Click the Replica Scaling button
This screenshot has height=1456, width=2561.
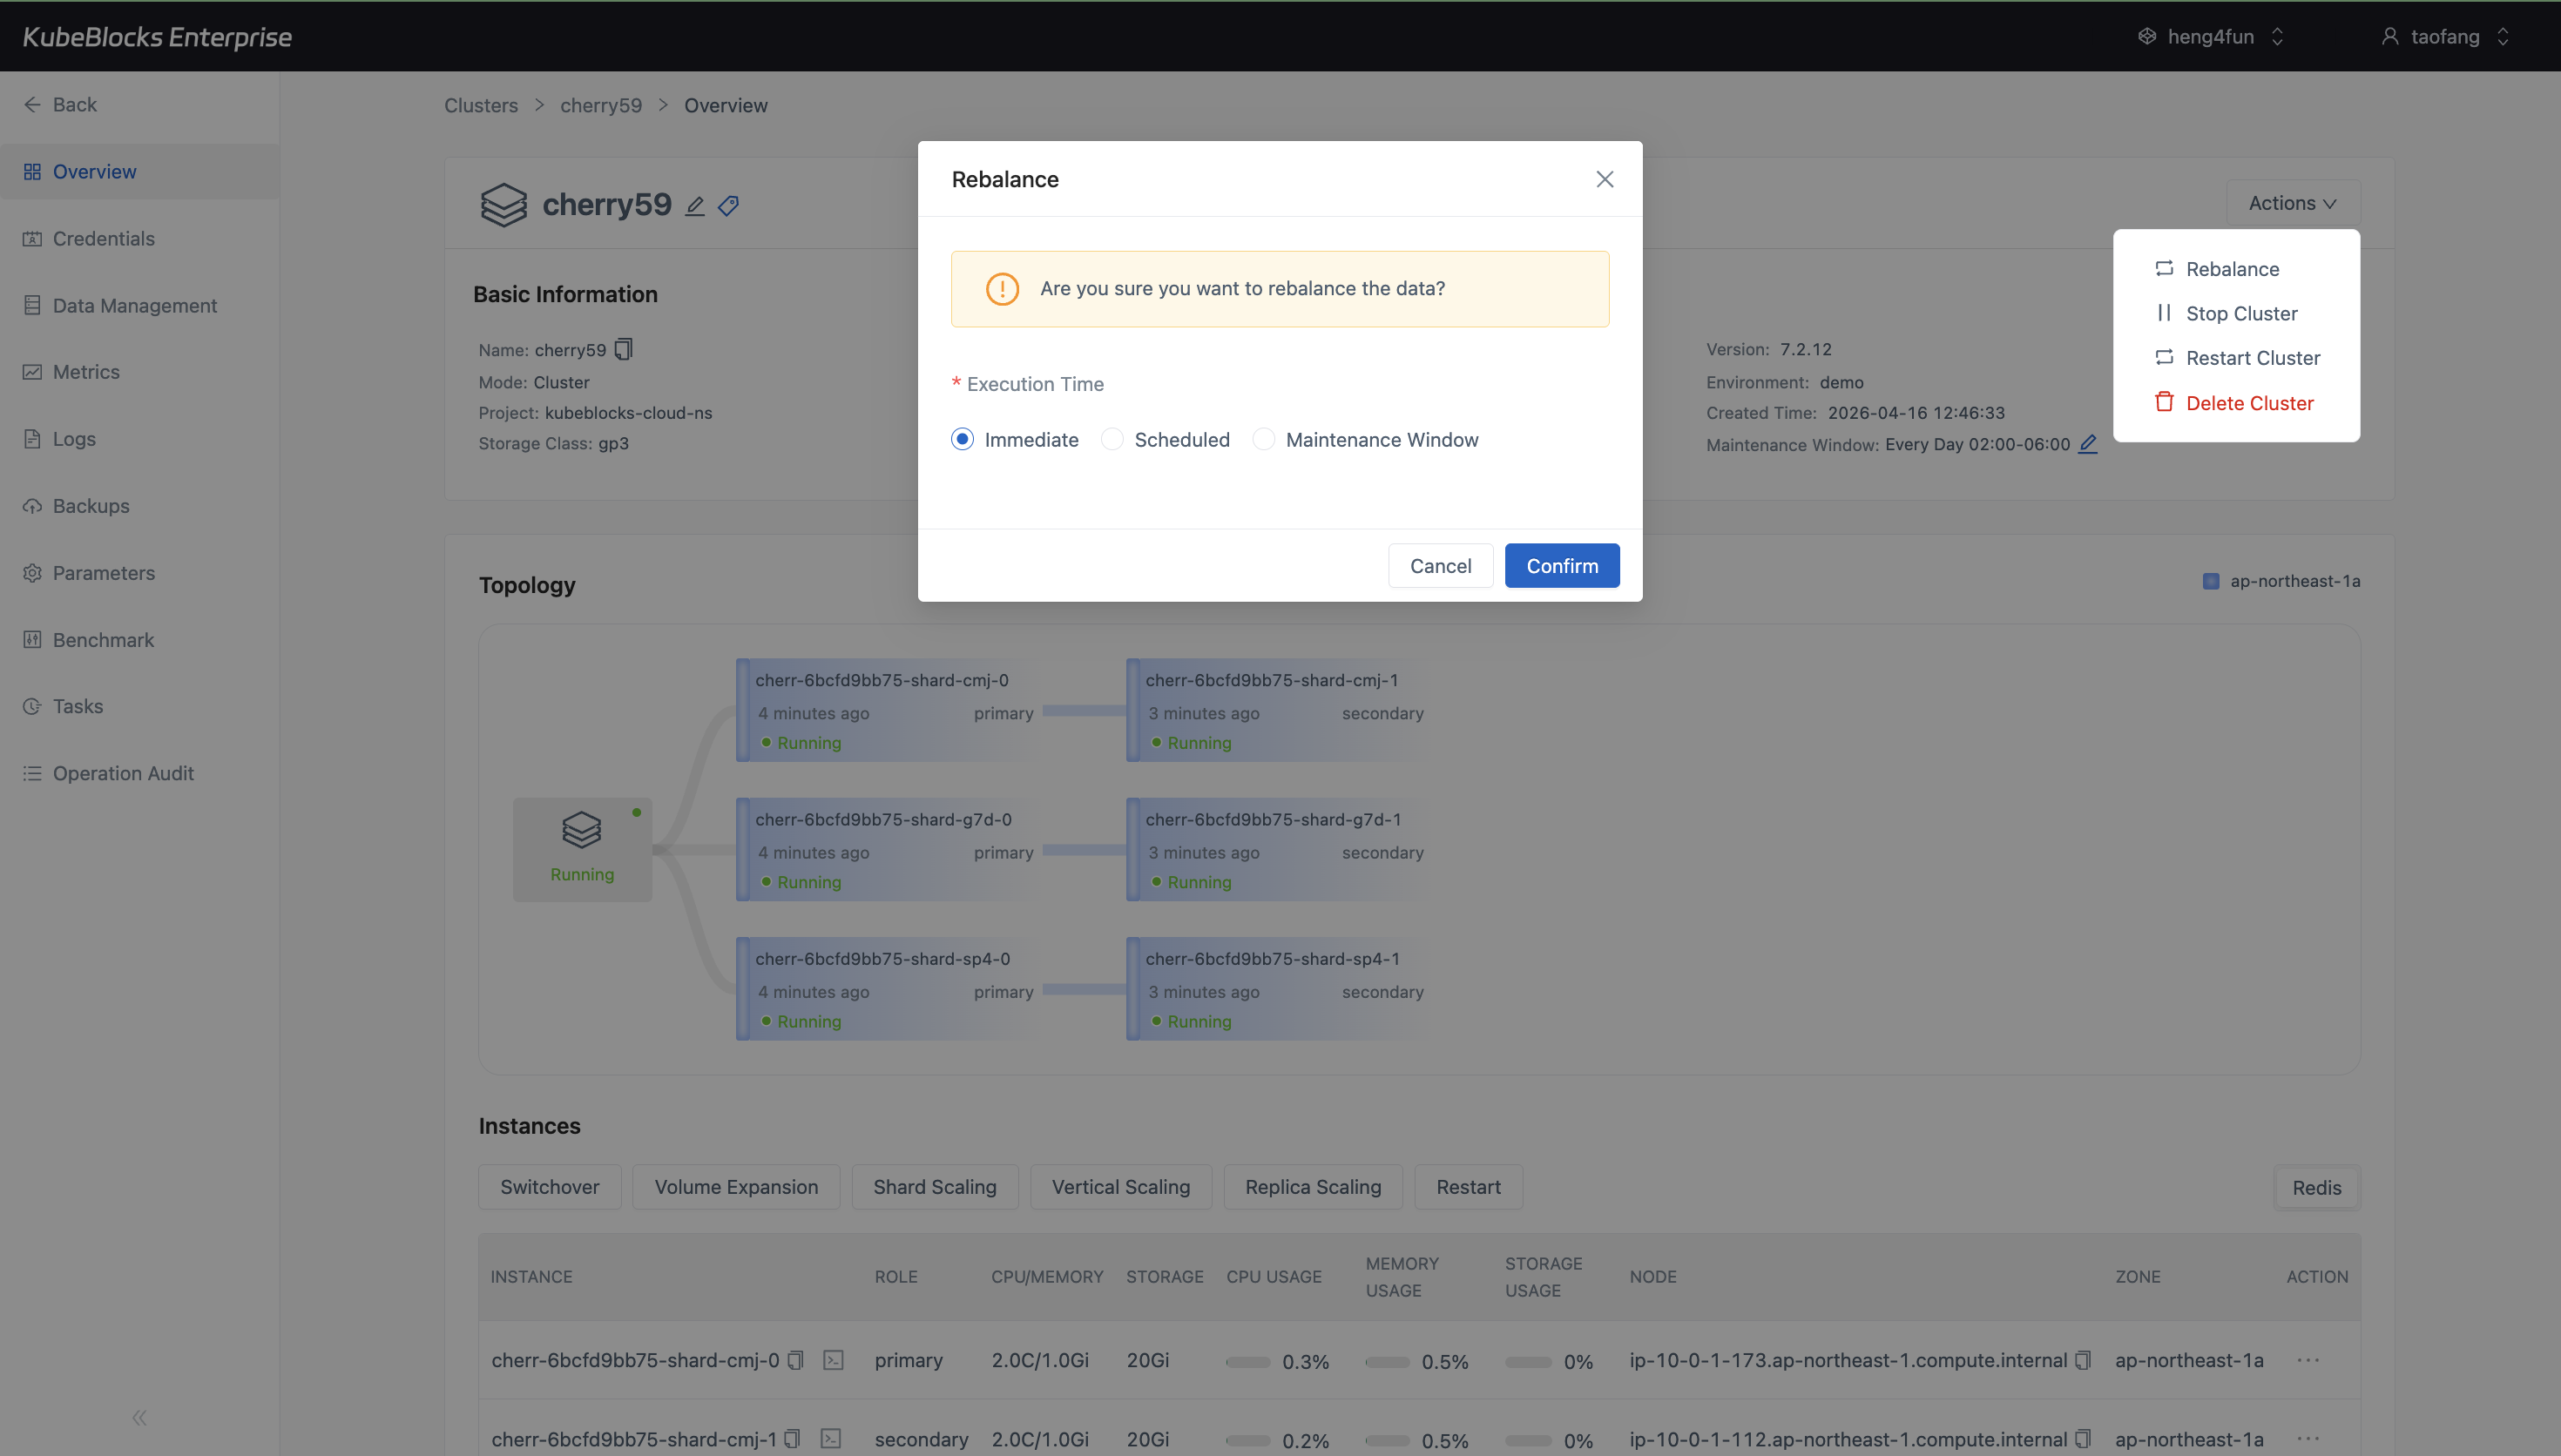point(1312,1187)
